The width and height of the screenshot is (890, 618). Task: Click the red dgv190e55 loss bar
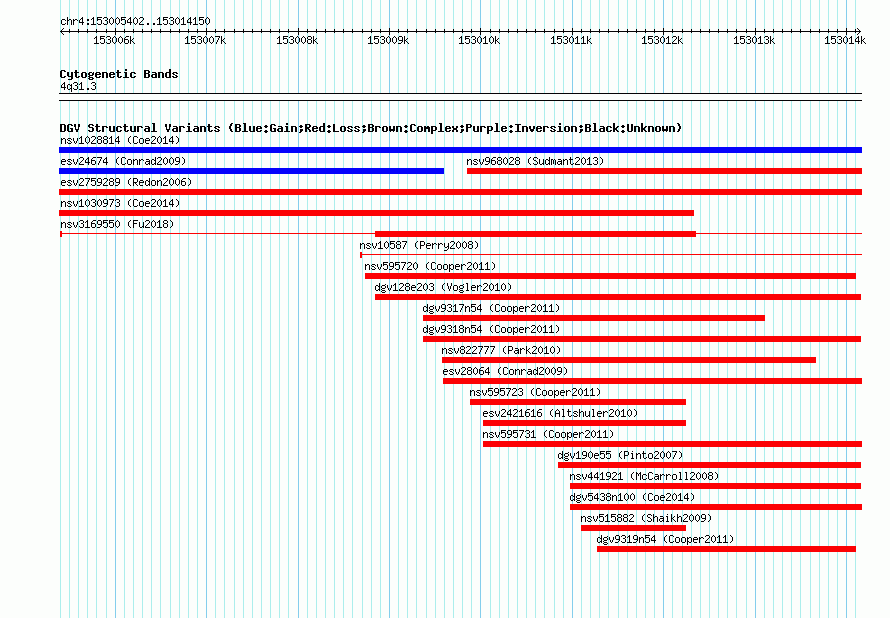click(710, 465)
